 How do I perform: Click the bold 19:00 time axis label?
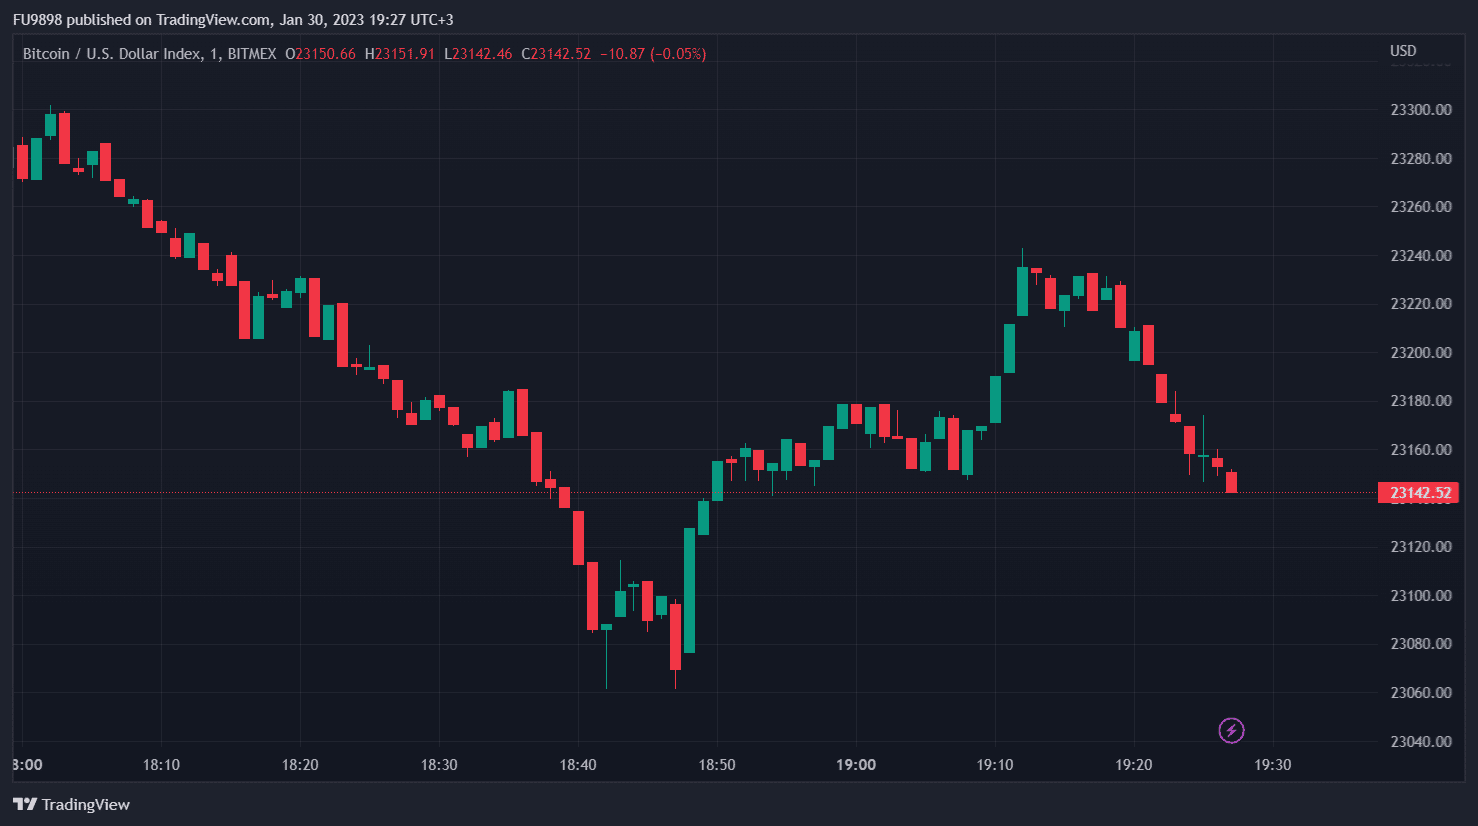[x=856, y=765]
